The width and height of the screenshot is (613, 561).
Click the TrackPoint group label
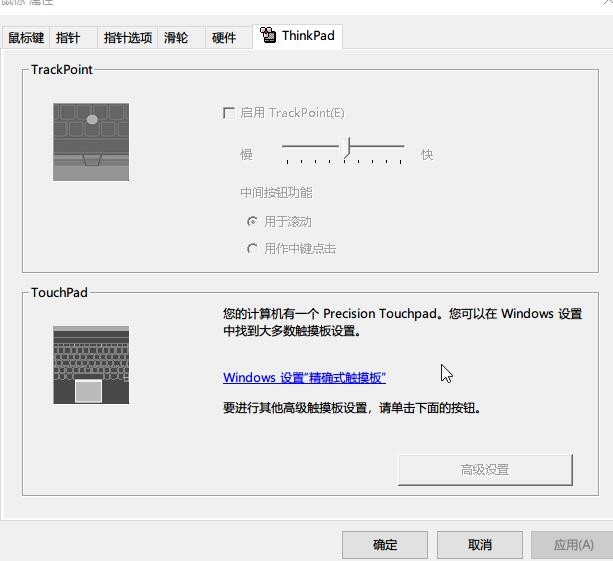click(62, 70)
